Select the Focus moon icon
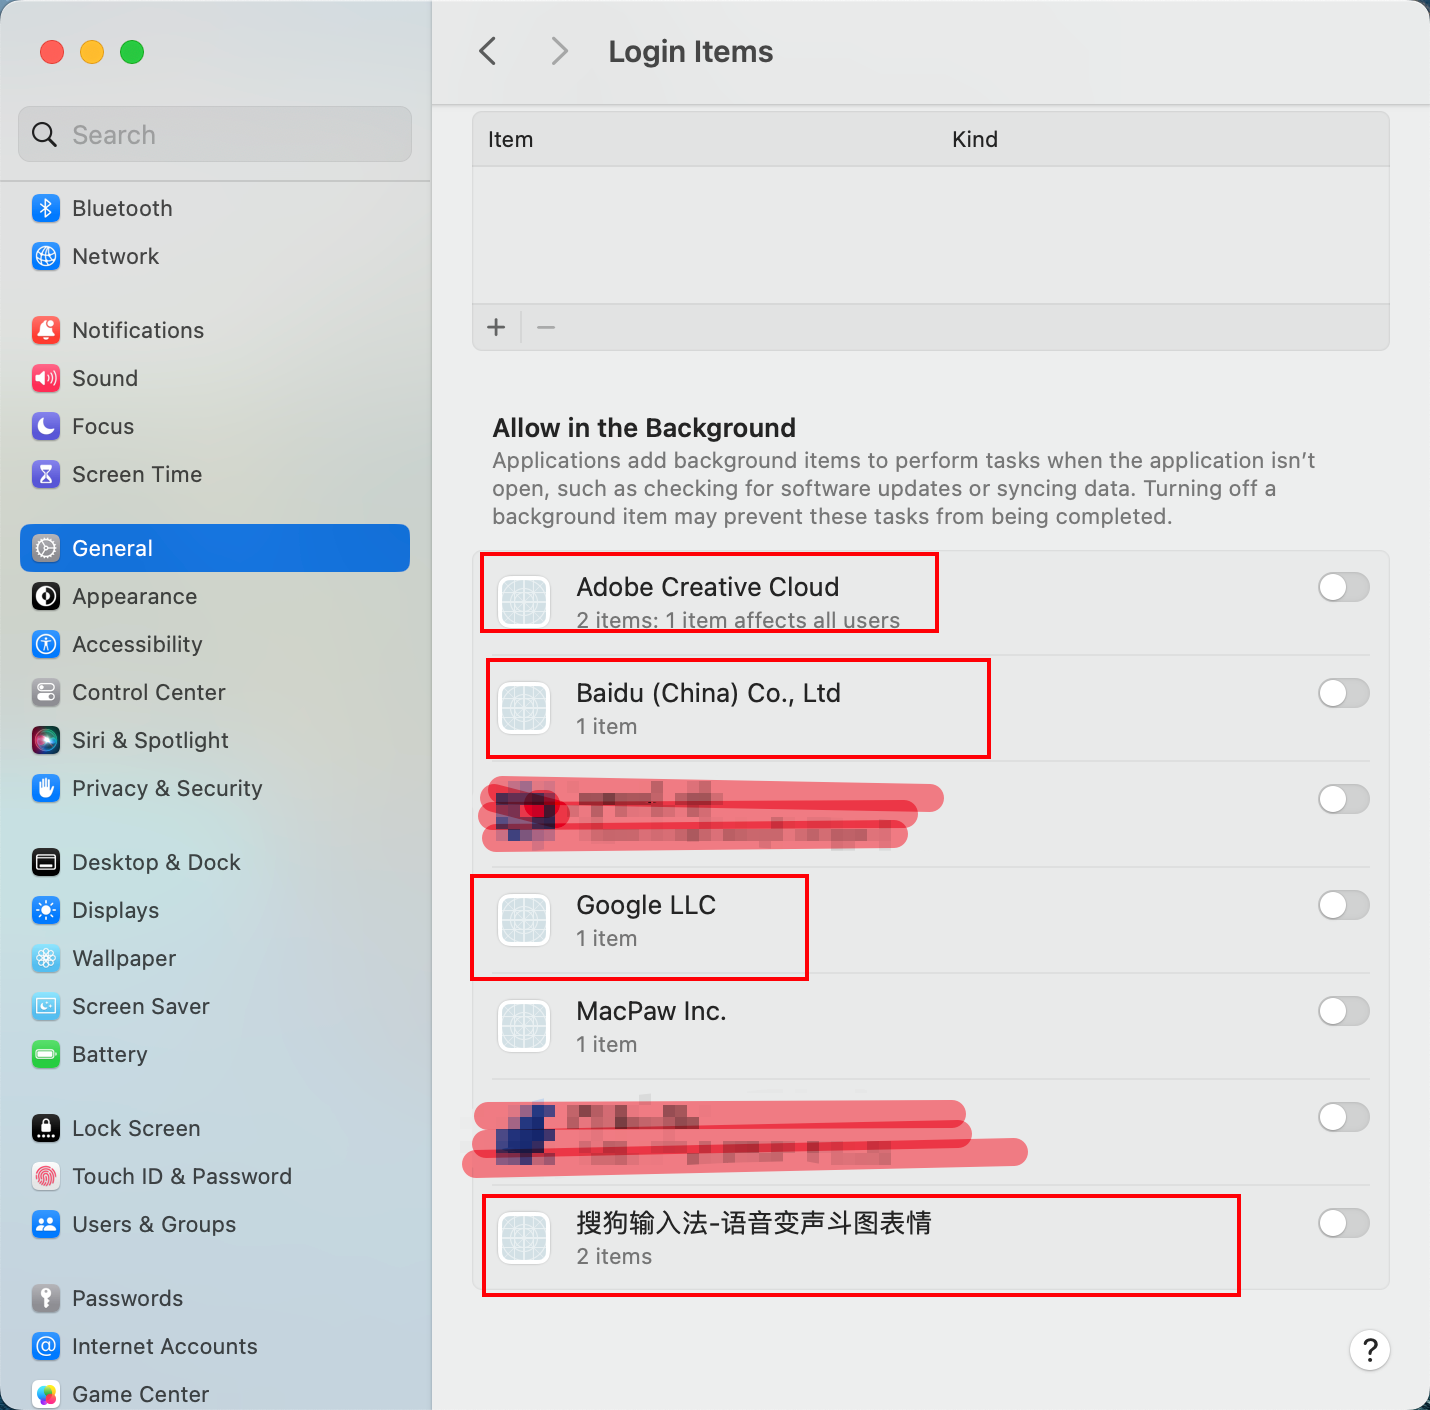The width and height of the screenshot is (1430, 1410). [46, 426]
